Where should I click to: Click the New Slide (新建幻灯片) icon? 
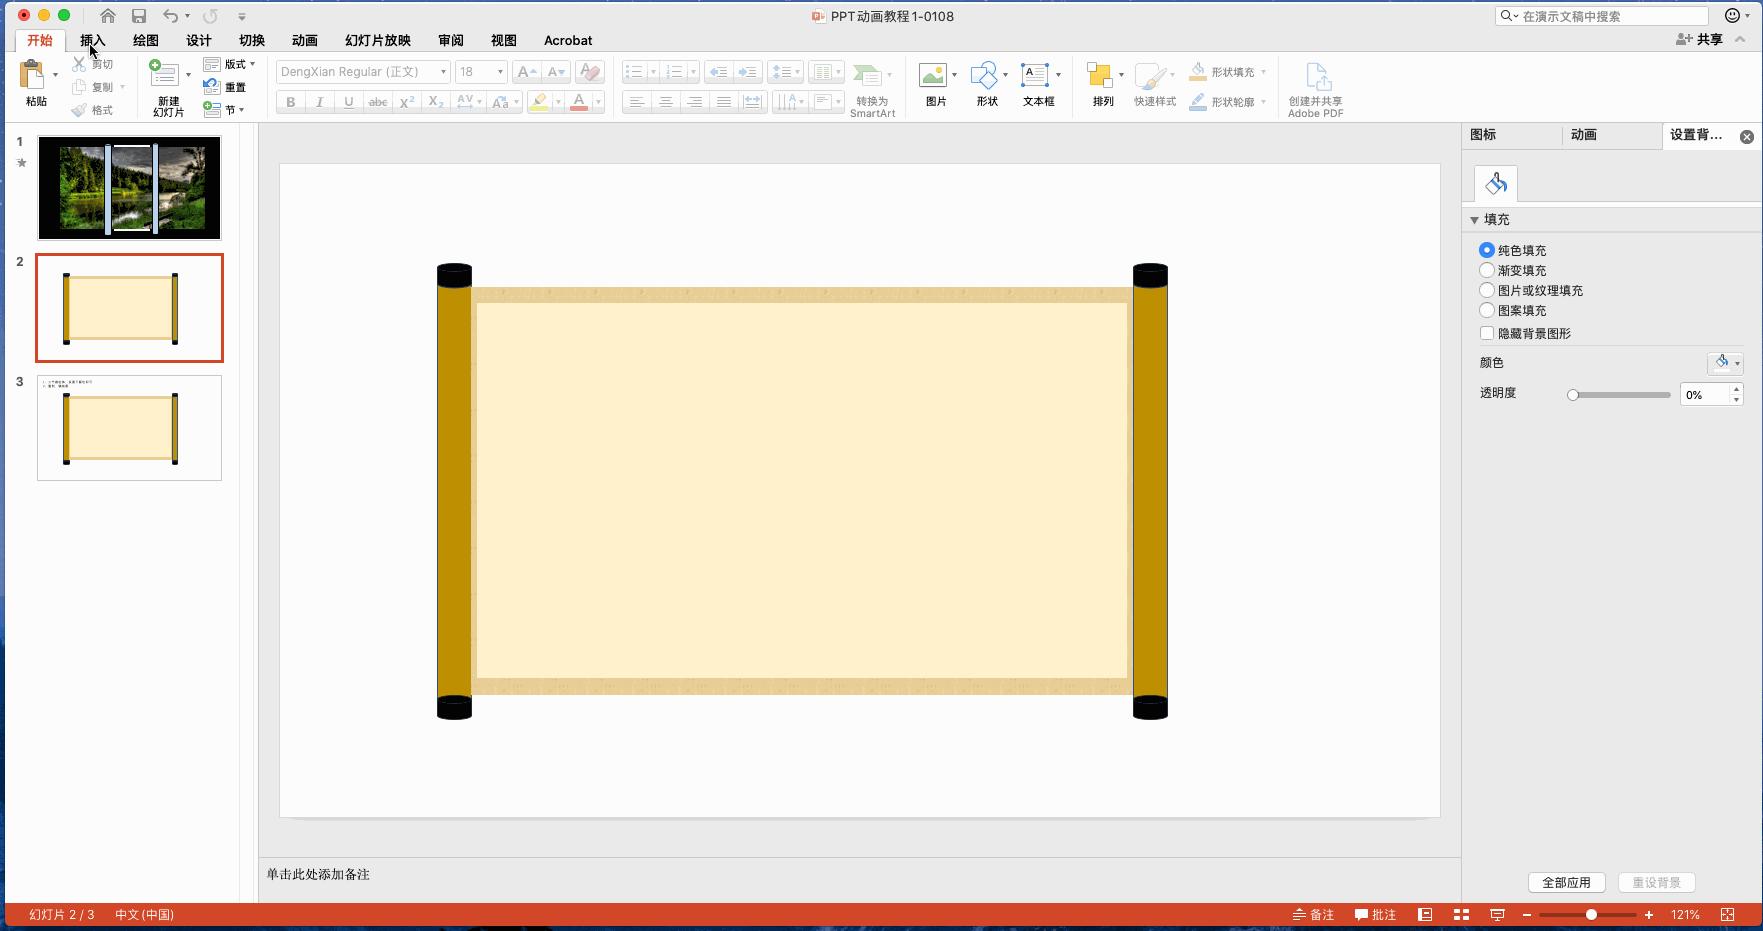click(x=164, y=75)
